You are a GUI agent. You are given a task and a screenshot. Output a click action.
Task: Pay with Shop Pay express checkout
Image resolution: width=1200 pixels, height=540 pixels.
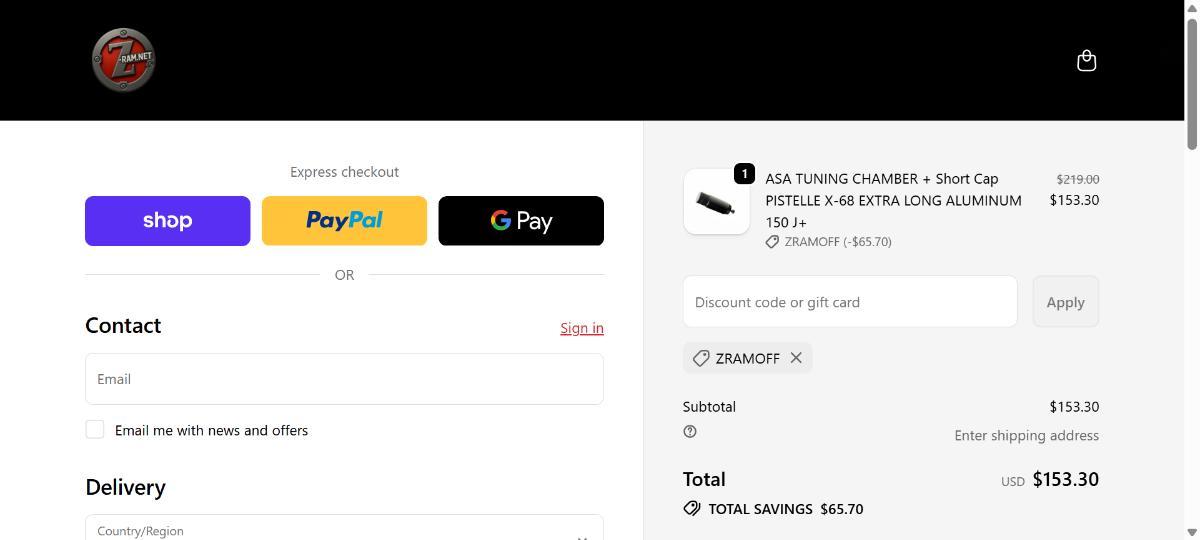(x=167, y=221)
